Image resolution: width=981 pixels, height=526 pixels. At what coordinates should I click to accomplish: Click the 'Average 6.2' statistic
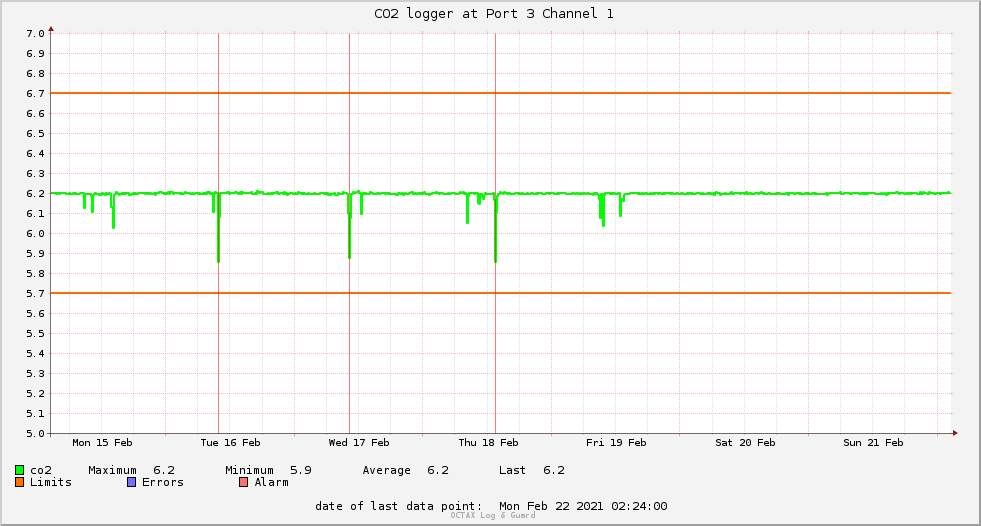click(x=405, y=470)
